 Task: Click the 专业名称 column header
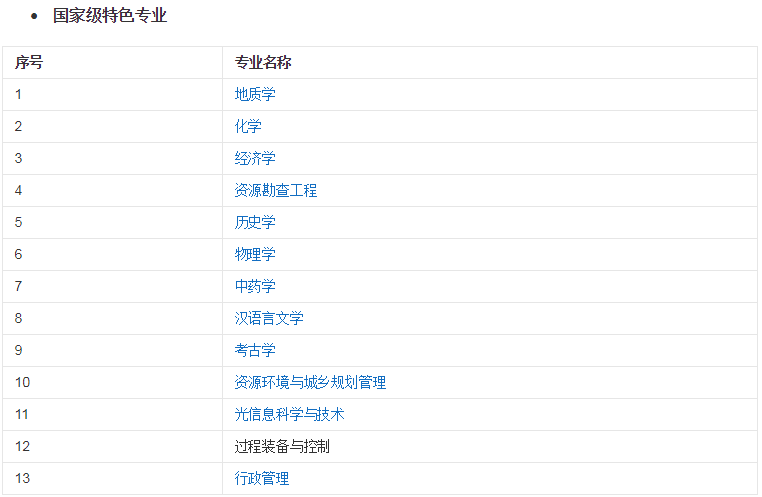pos(263,63)
